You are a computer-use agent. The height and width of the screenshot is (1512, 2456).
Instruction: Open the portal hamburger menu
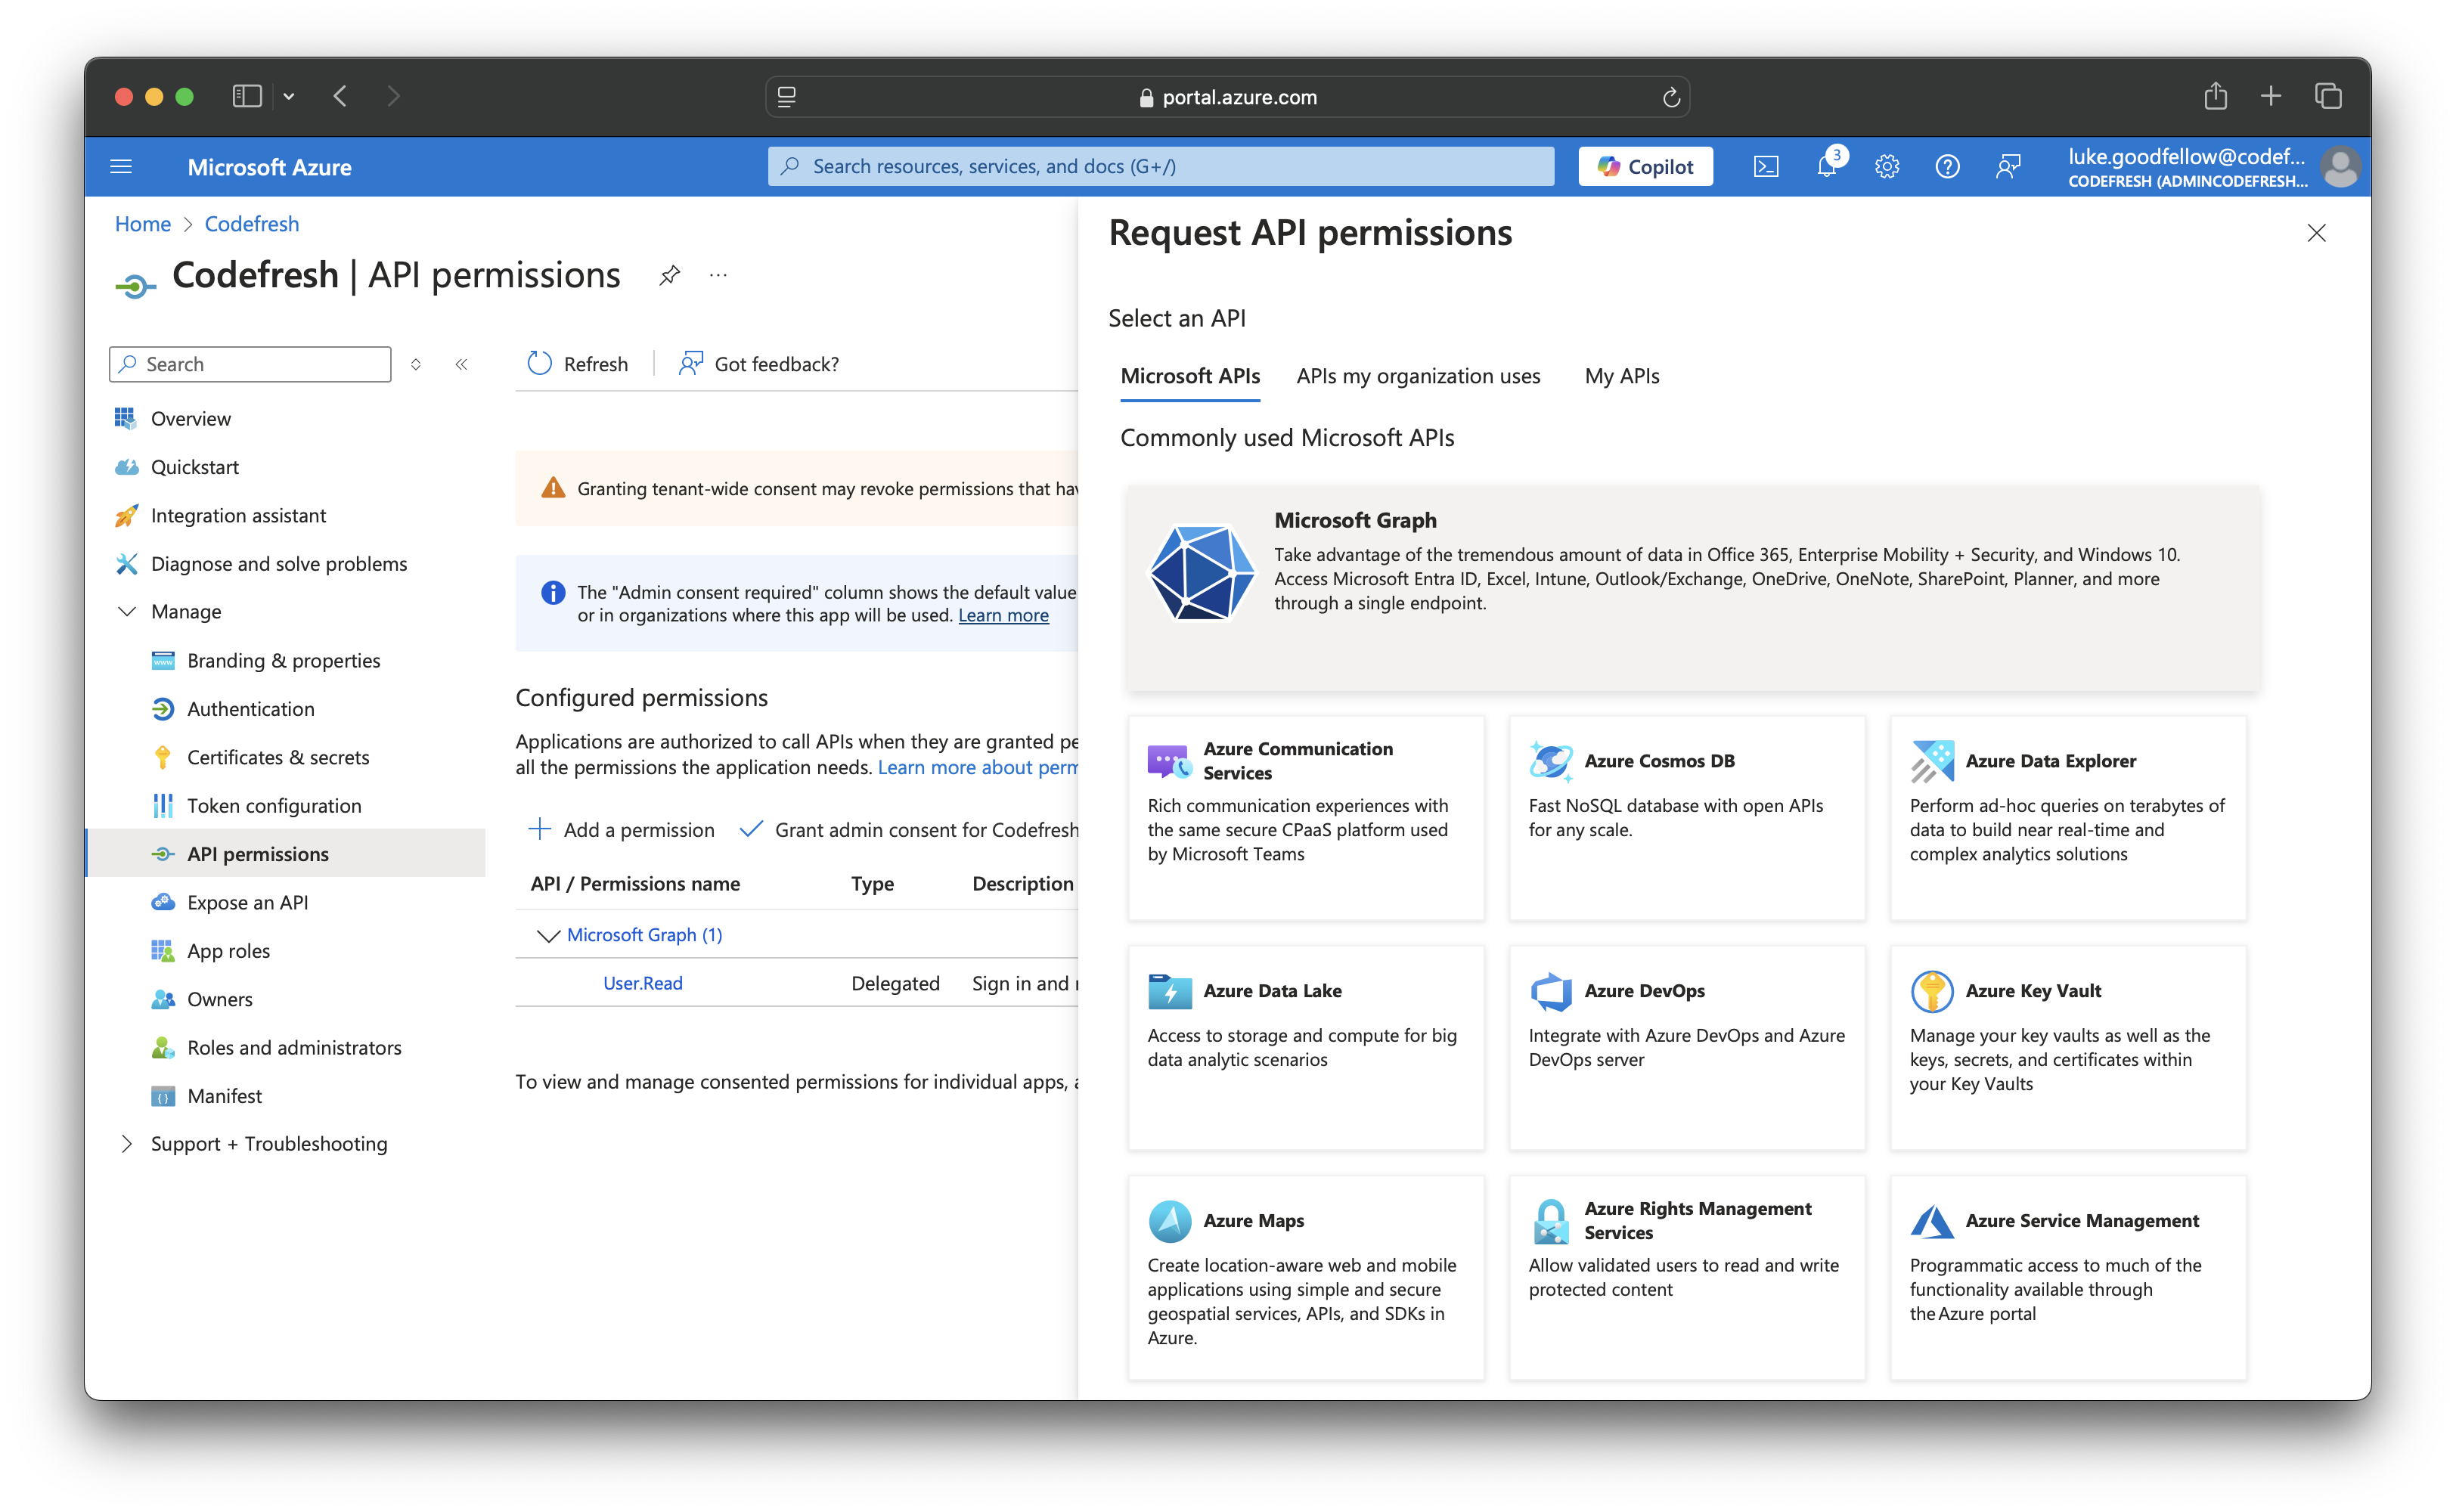tap(121, 166)
